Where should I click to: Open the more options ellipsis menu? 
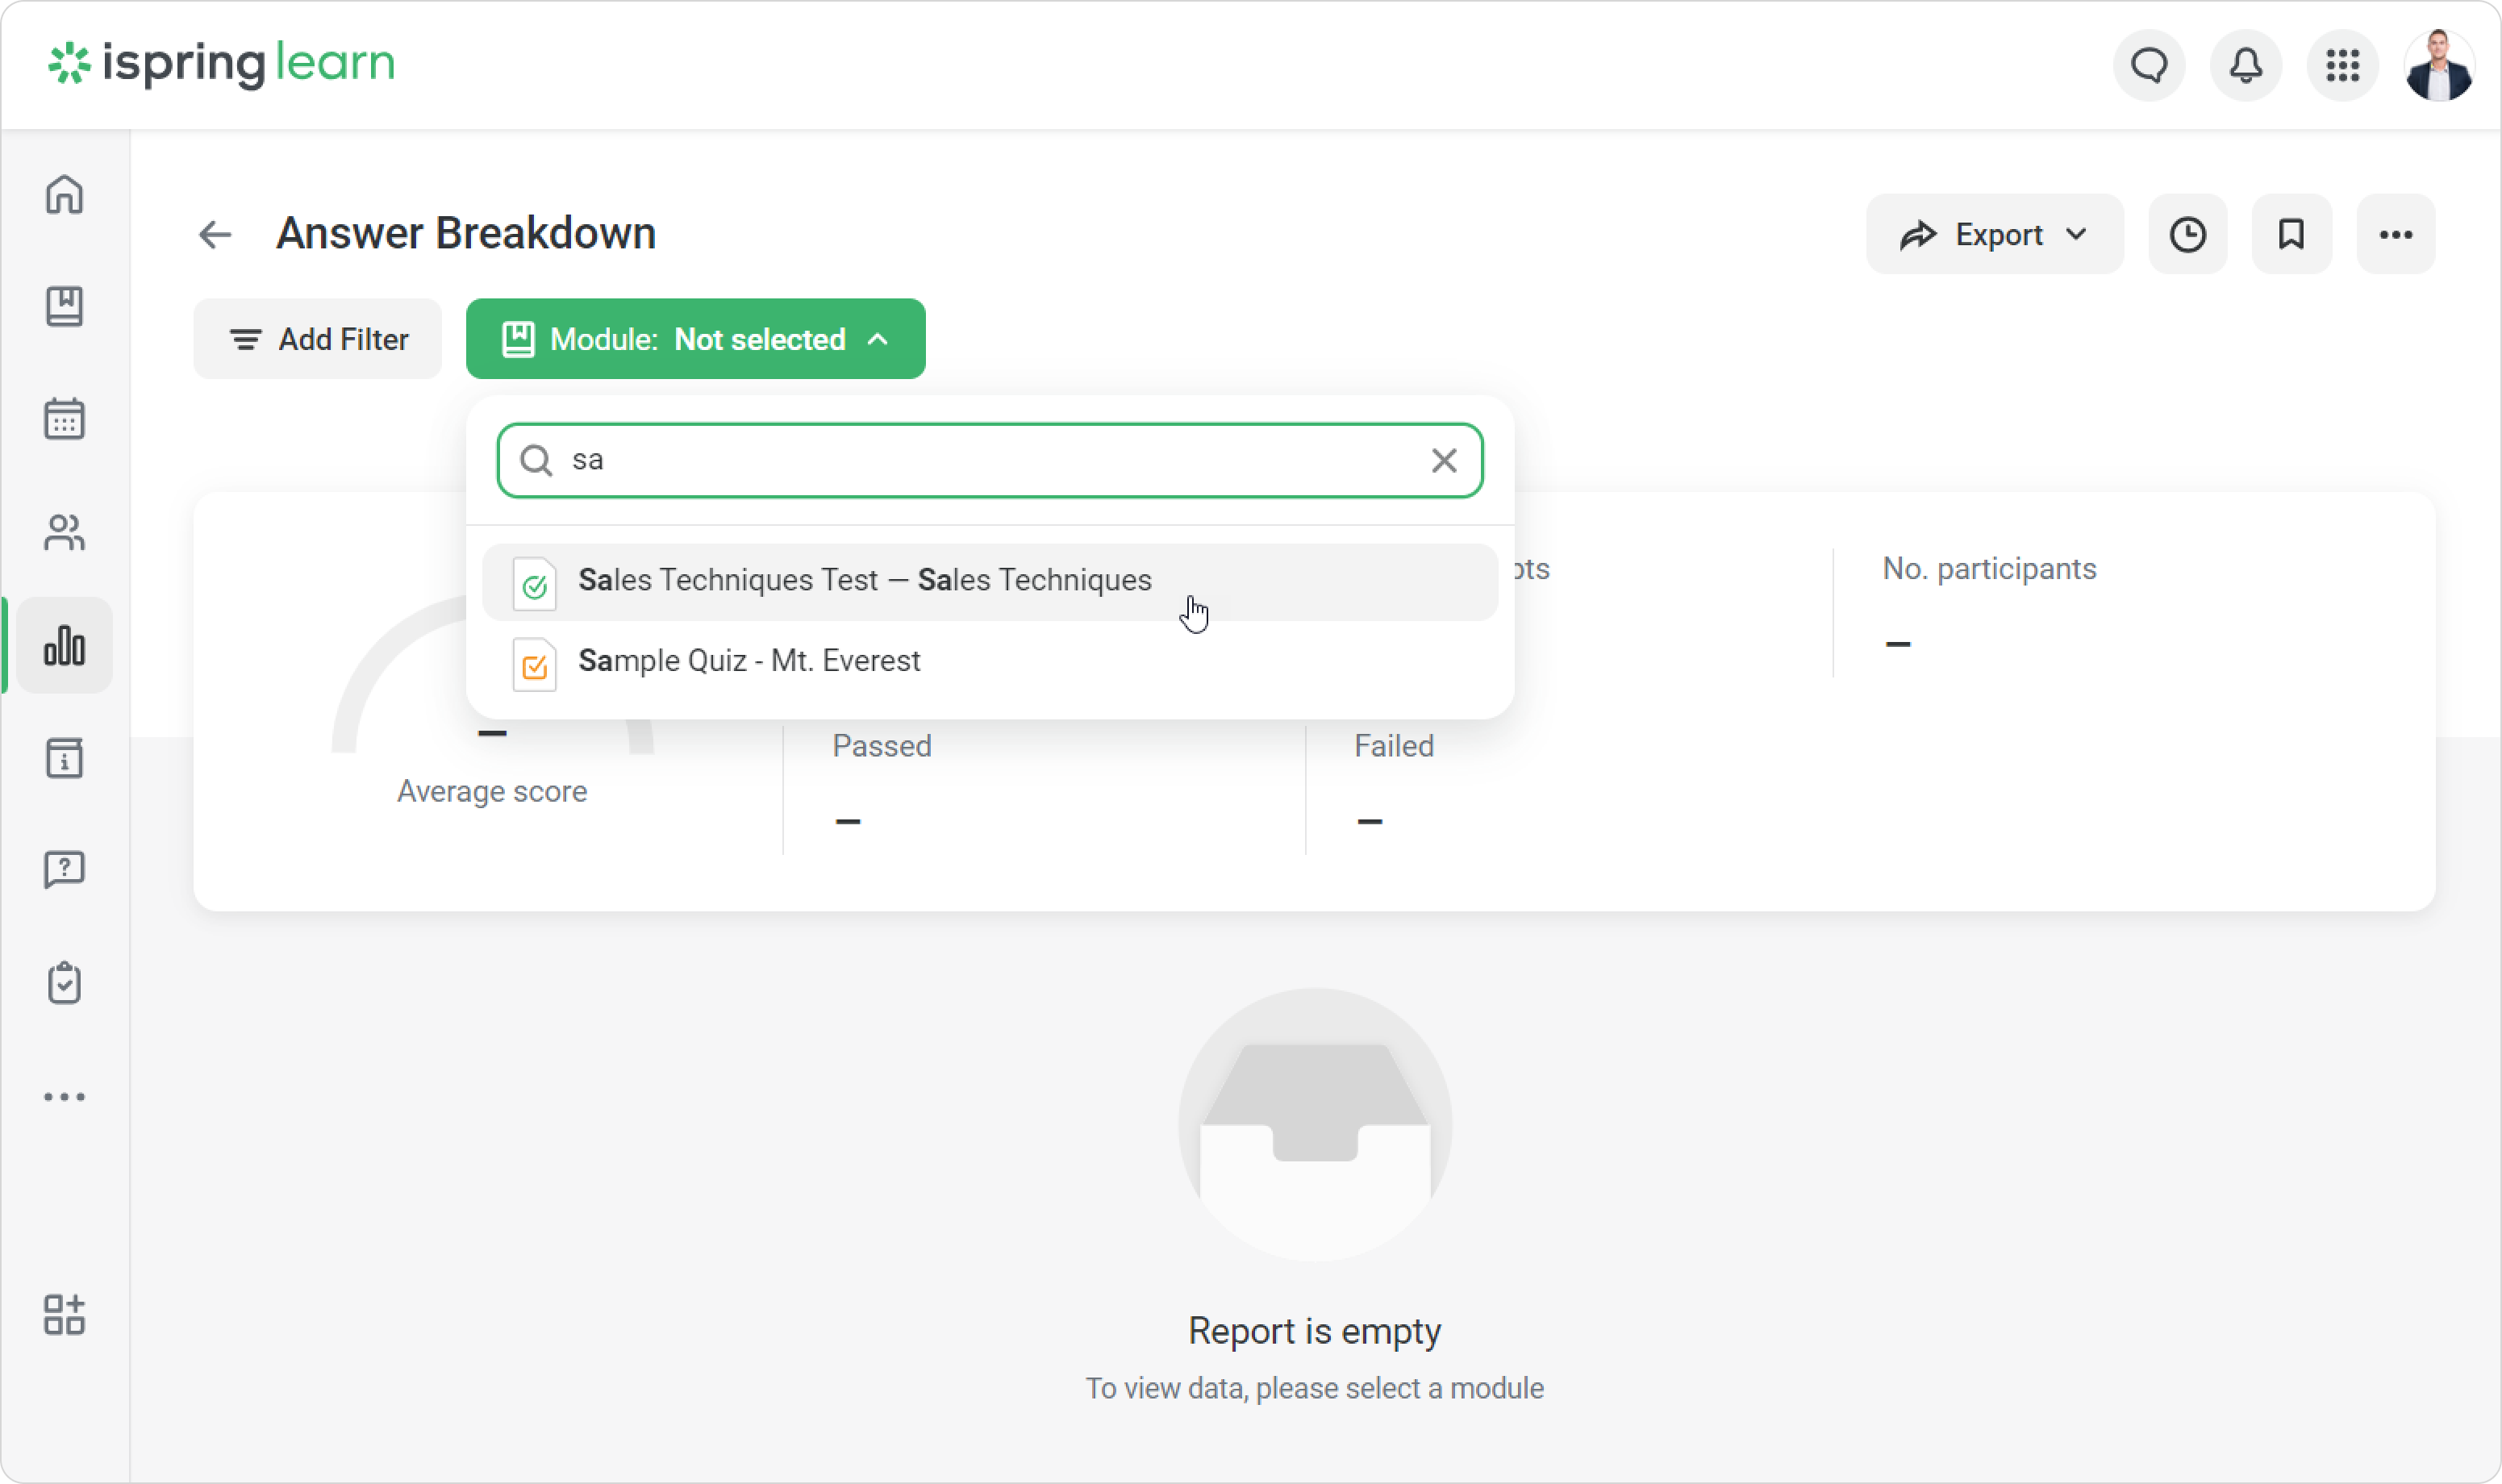[x=2395, y=234]
